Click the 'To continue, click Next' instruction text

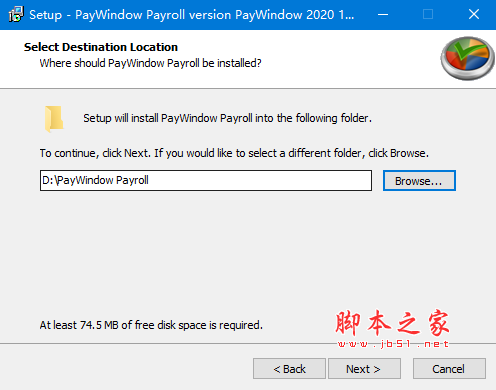(x=234, y=153)
